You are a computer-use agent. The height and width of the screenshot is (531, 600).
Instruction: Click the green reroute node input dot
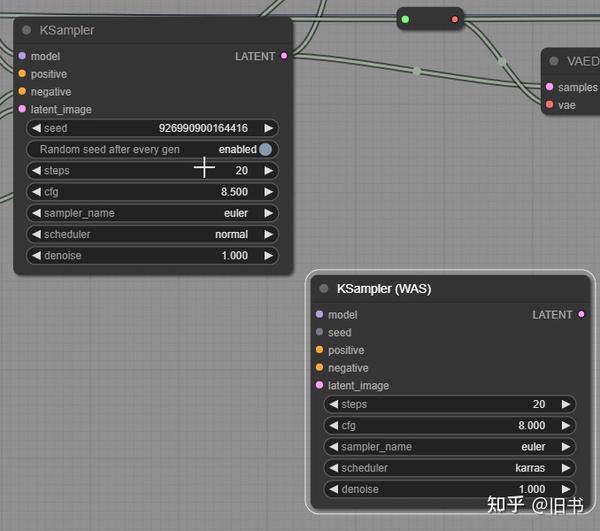405,19
